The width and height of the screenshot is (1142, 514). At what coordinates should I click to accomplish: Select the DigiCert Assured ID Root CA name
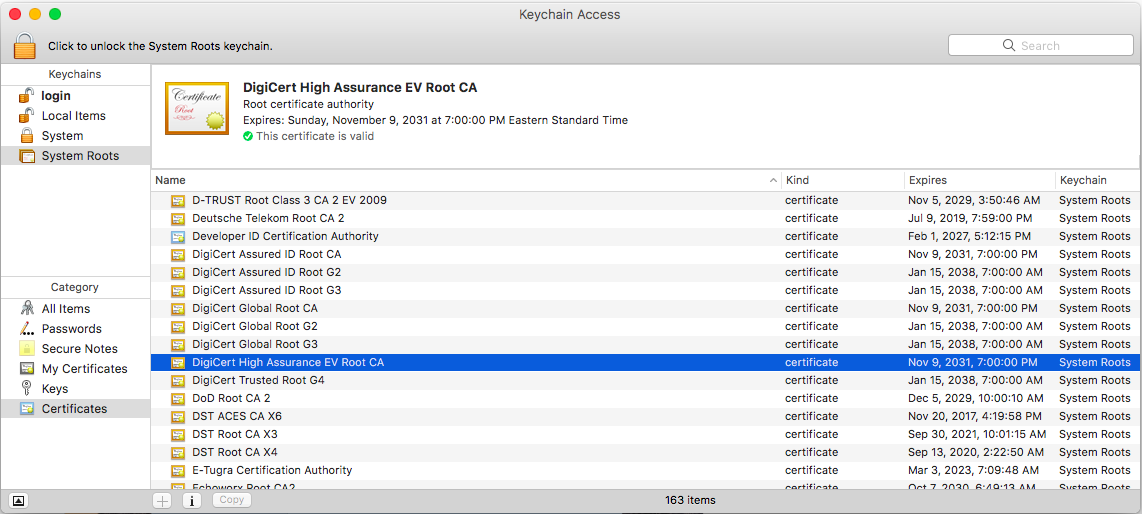point(267,255)
